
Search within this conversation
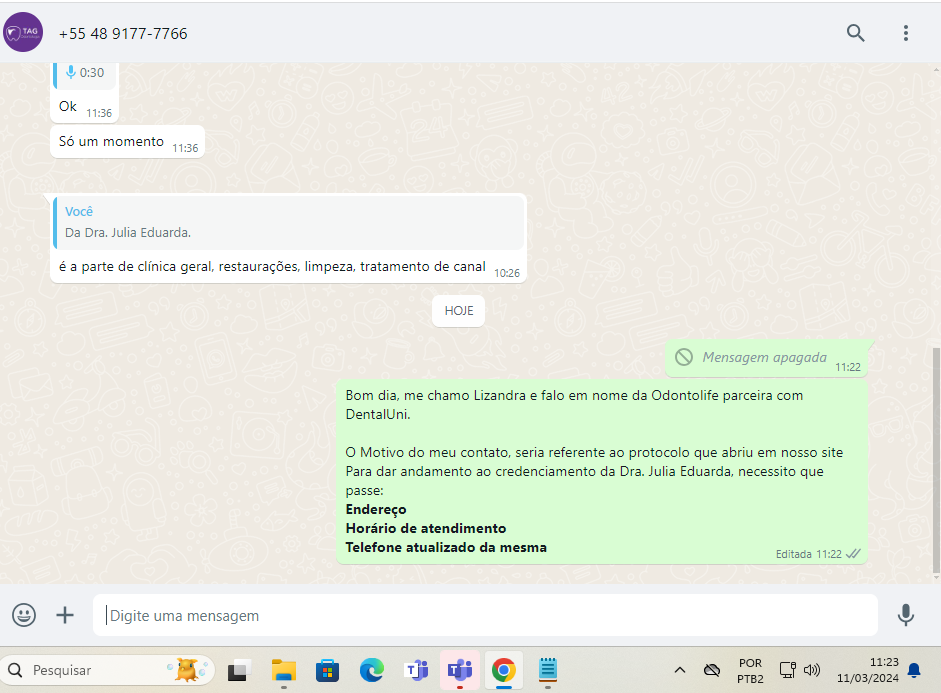[855, 33]
